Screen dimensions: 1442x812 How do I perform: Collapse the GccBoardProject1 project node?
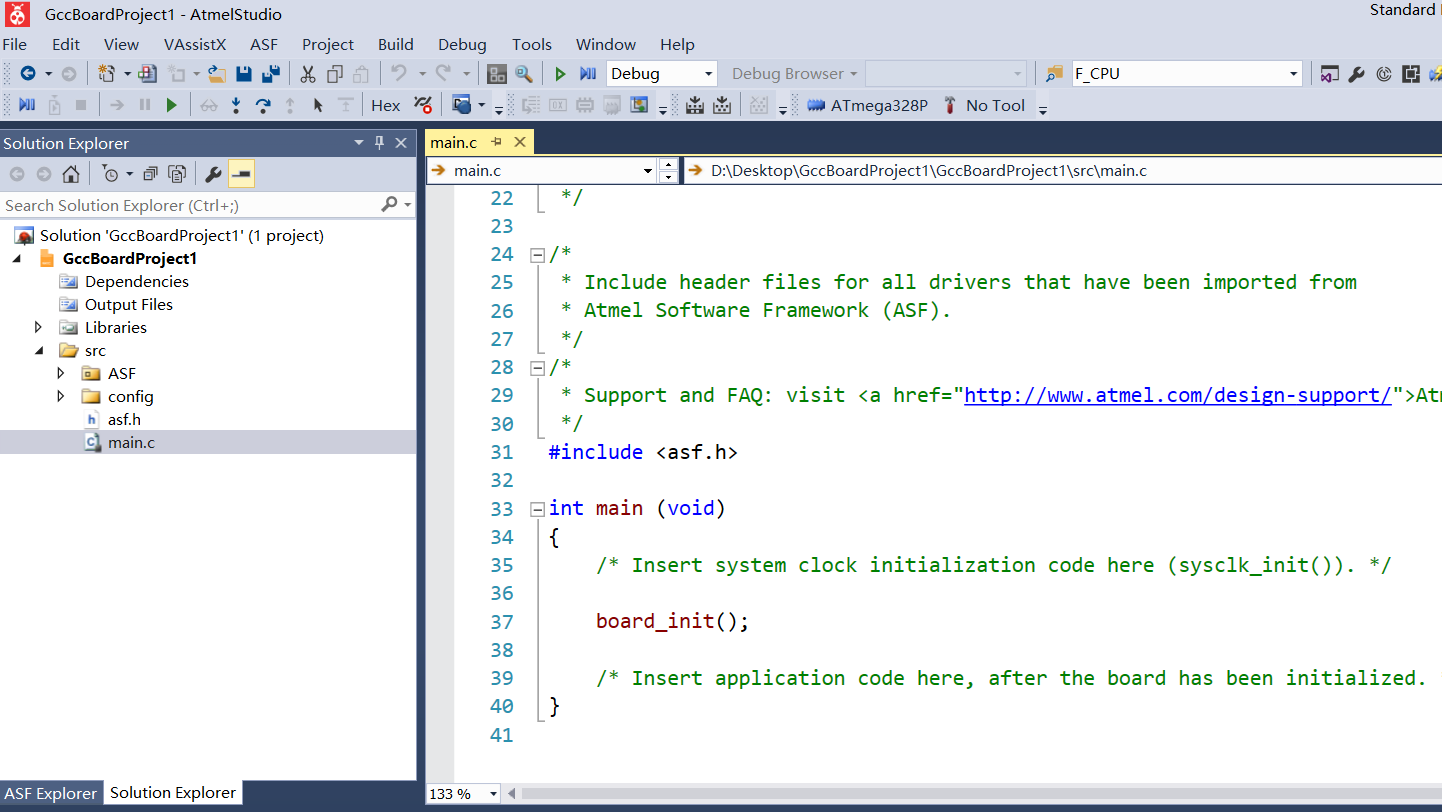(17, 258)
